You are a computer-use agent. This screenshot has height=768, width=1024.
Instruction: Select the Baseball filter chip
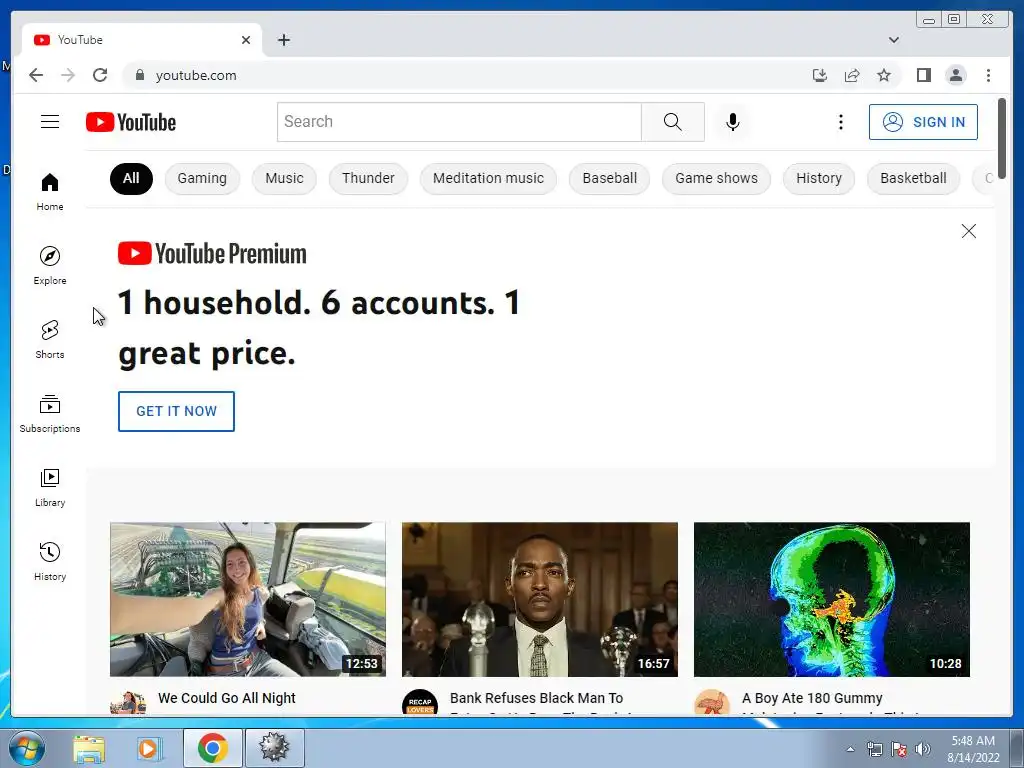[x=609, y=178]
